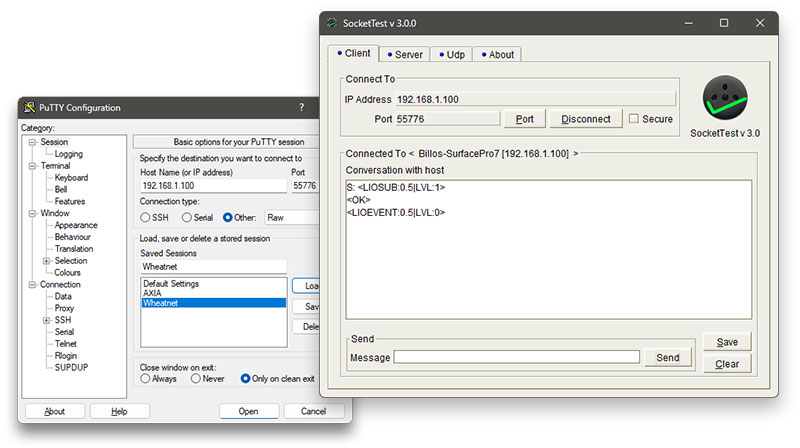The width and height of the screenshot is (800, 448).
Task: Open the Proxy category
Action: pos(64,308)
